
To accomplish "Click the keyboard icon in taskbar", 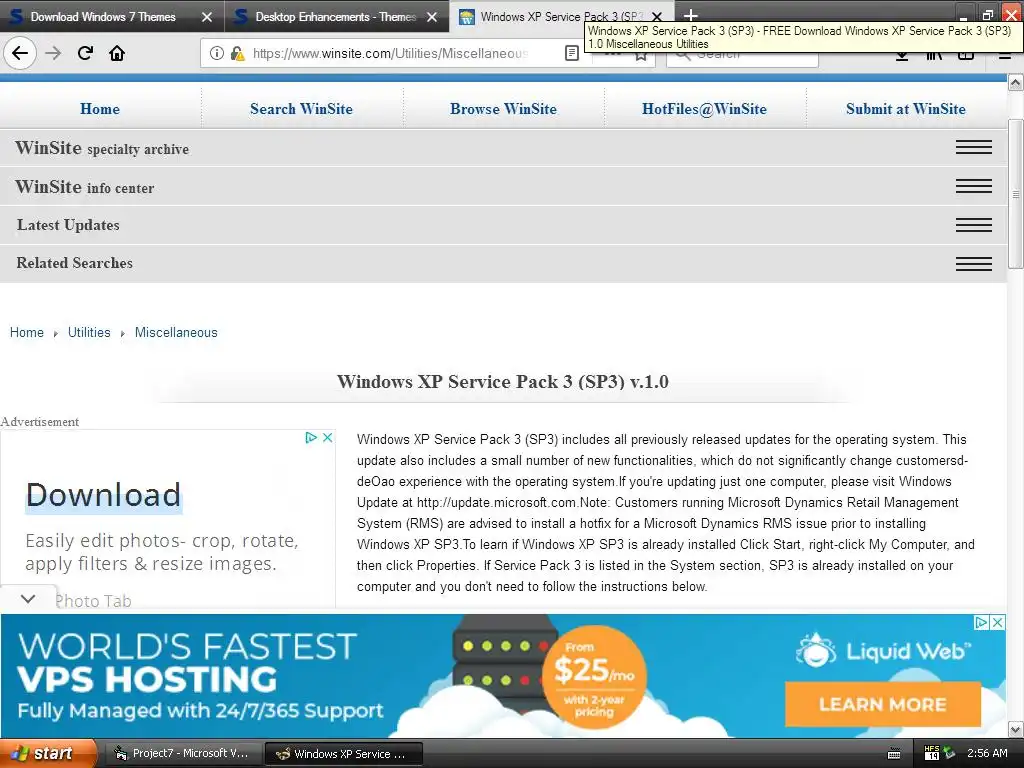I will [894, 754].
